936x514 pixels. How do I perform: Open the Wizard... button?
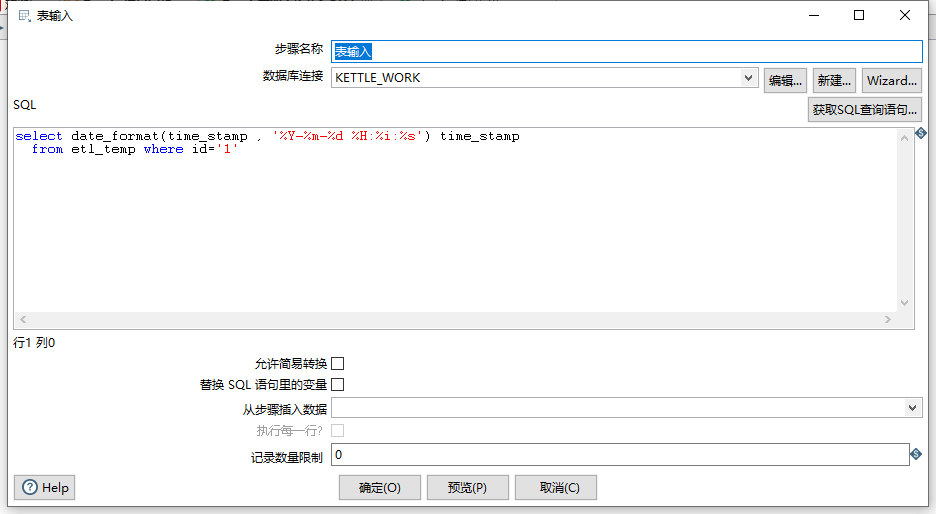coord(892,81)
